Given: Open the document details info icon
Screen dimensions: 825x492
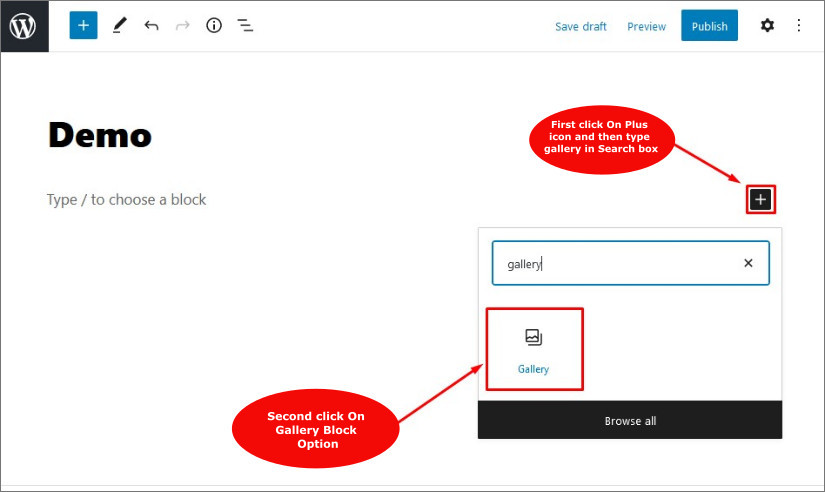Looking at the screenshot, I should click(213, 26).
